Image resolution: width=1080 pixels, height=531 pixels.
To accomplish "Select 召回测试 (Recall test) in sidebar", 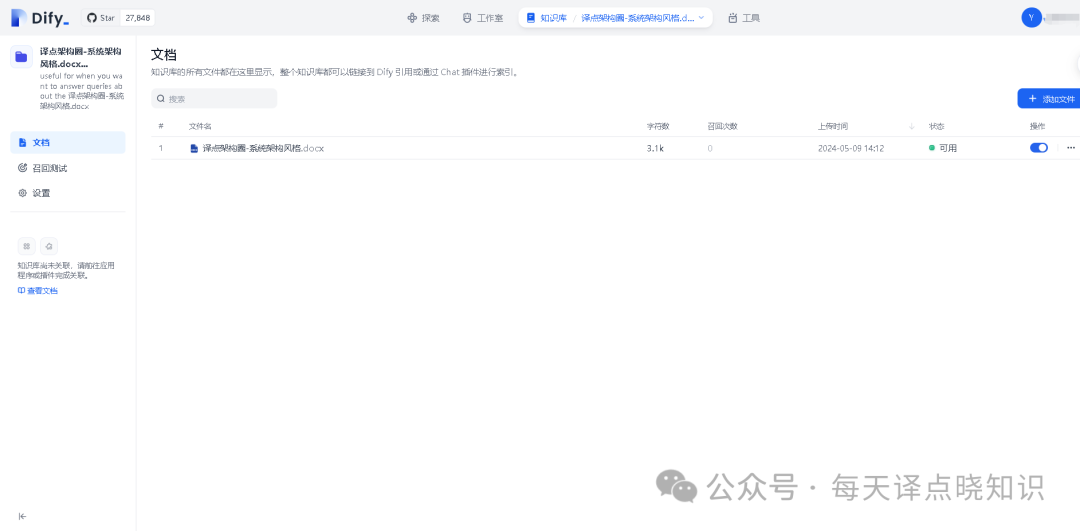I will (68, 168).
